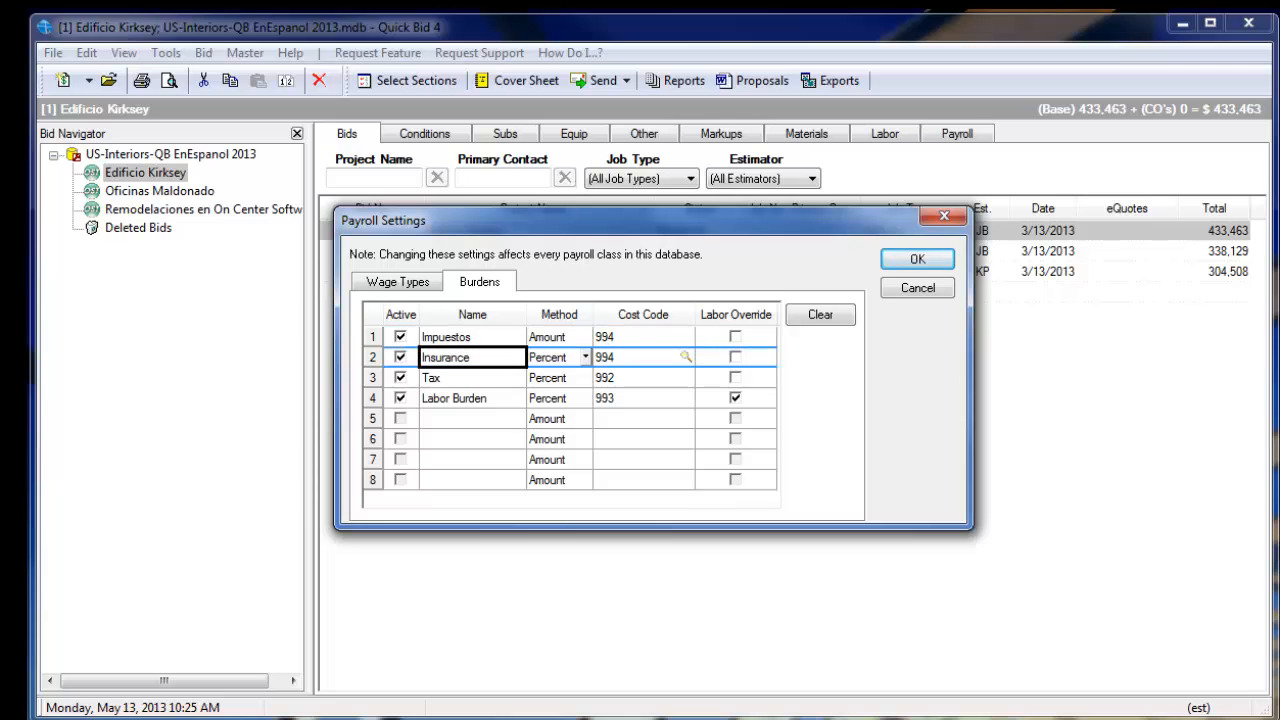The image size is (1280, 720).
Task: Click the Clear button in Burdens tab
Action: (820, 314)
